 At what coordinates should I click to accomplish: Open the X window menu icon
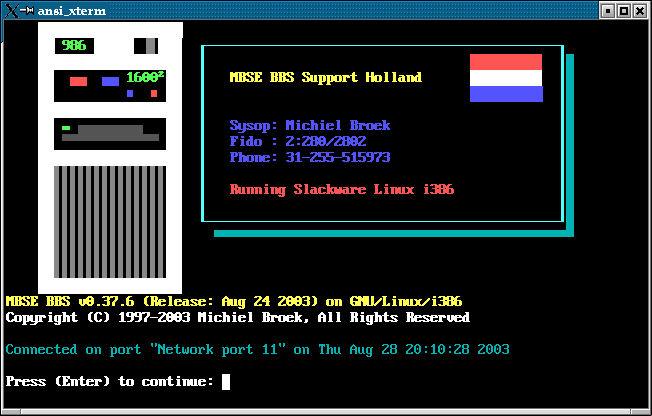pyautogui.click(x=12, y=10)
